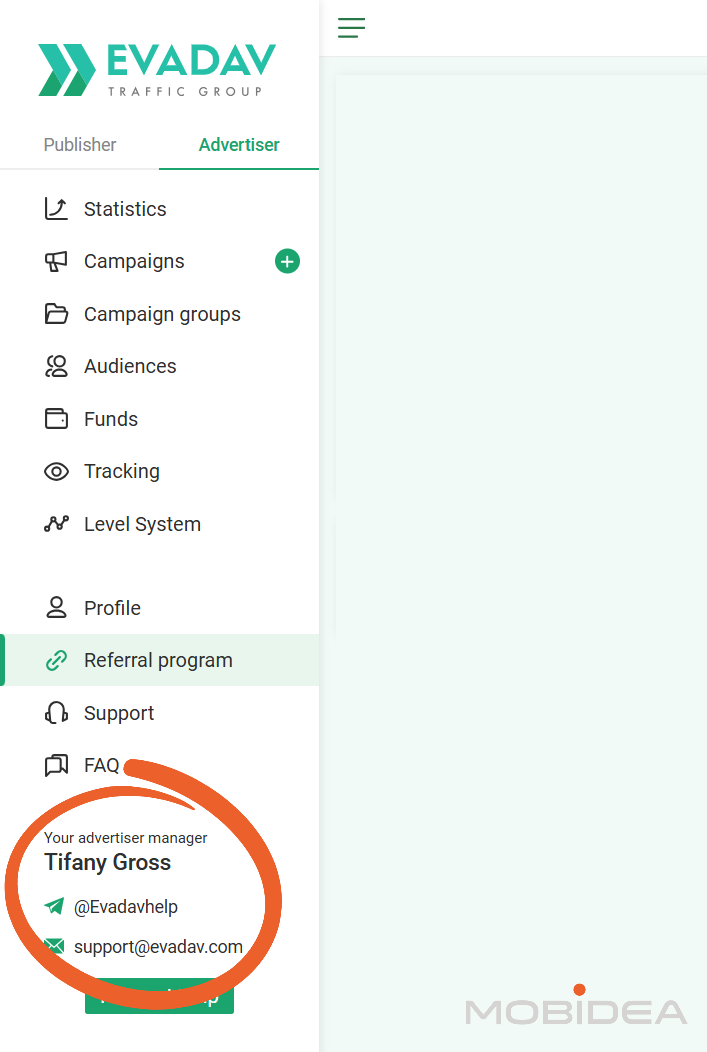Click the Campaigns megaphone icon
The height and width of the screenshot is (1052, 707).
click(x=56, y=261)
